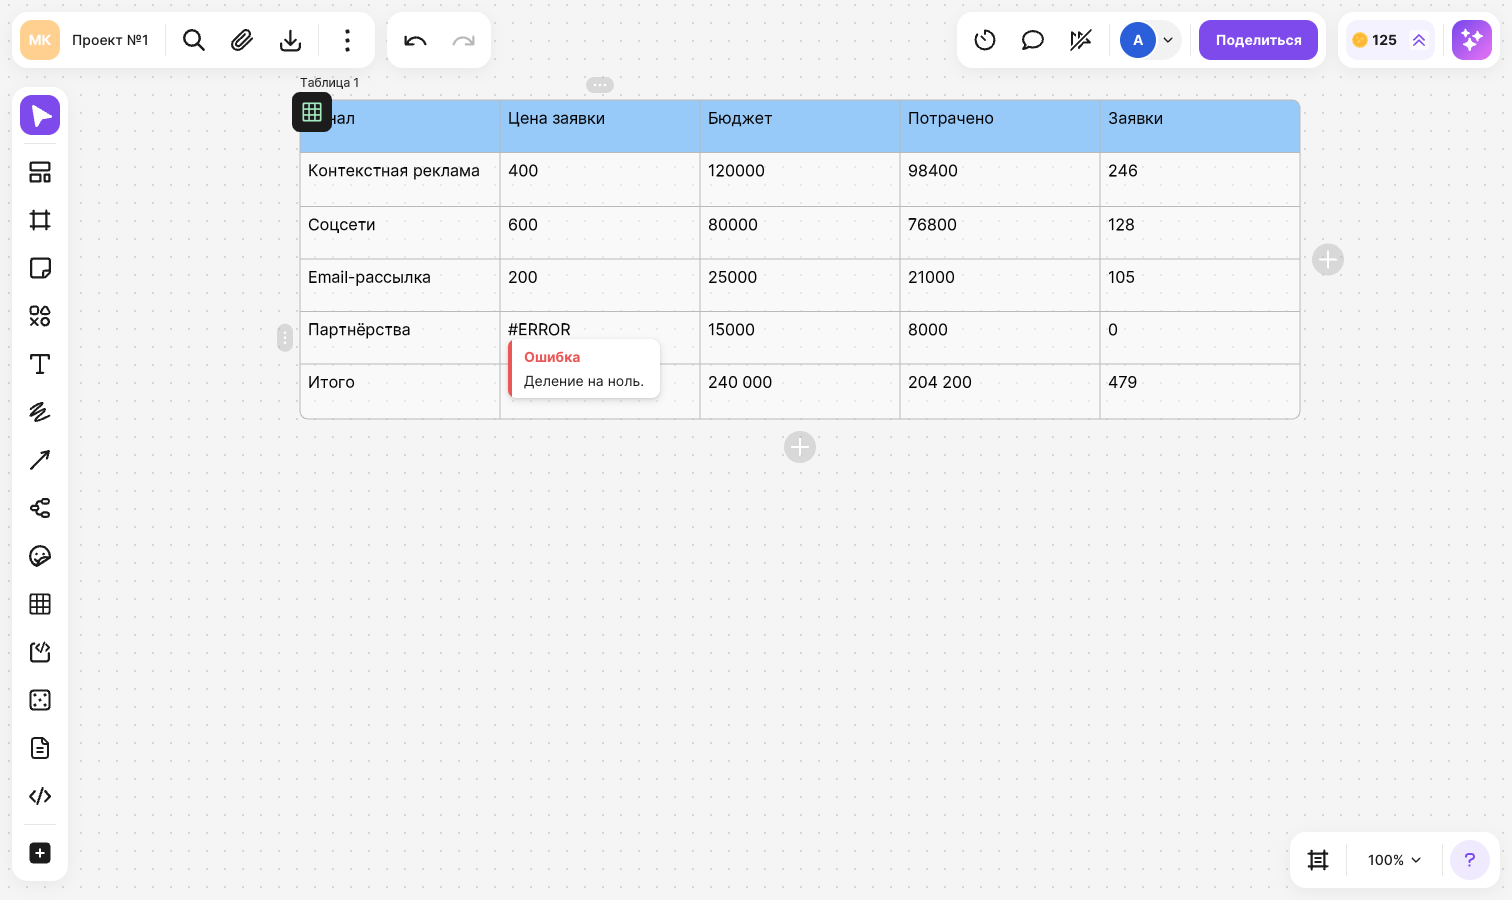The width and height of the screenshot is (1512, 900).
Task: Open the sticker palette tool
Action: tap(40, 556)
